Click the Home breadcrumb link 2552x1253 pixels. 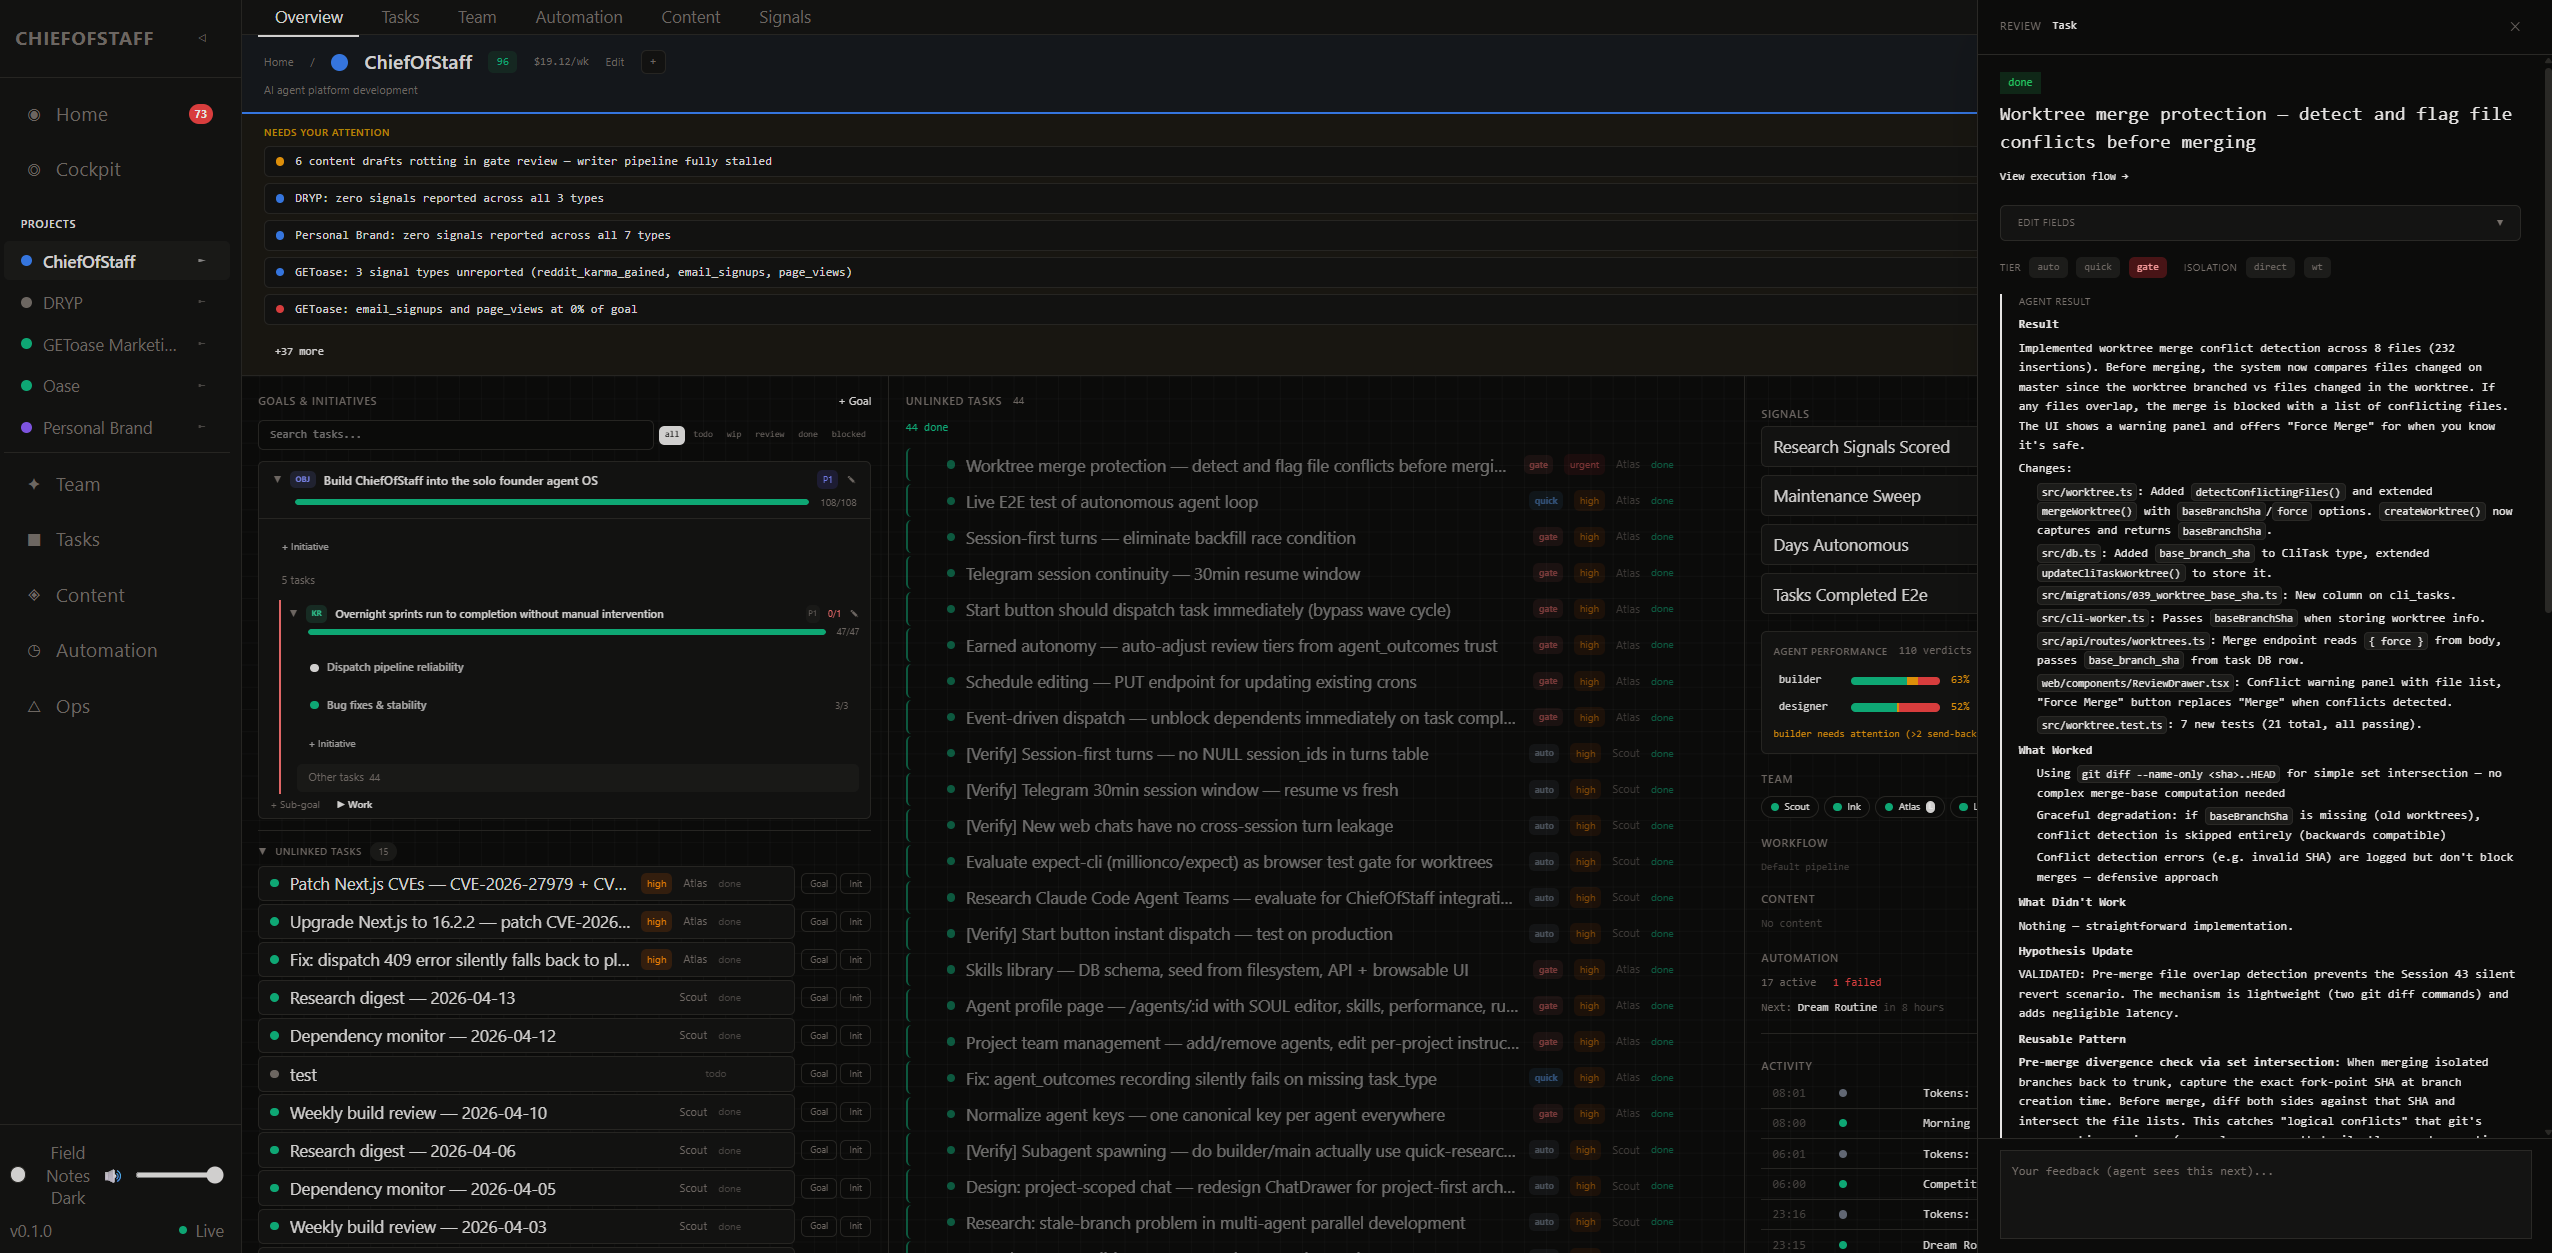(x=278, y=62)
